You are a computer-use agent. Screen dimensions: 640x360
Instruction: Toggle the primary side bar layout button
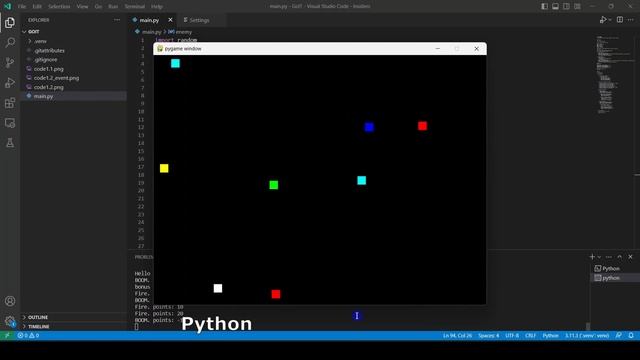coord(544,6)
